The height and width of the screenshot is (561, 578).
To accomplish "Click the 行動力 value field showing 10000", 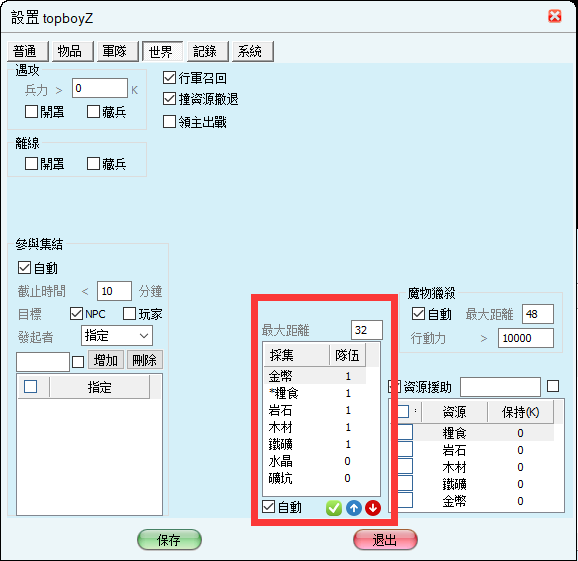I will pyautogui.click(x=526, y=338).
